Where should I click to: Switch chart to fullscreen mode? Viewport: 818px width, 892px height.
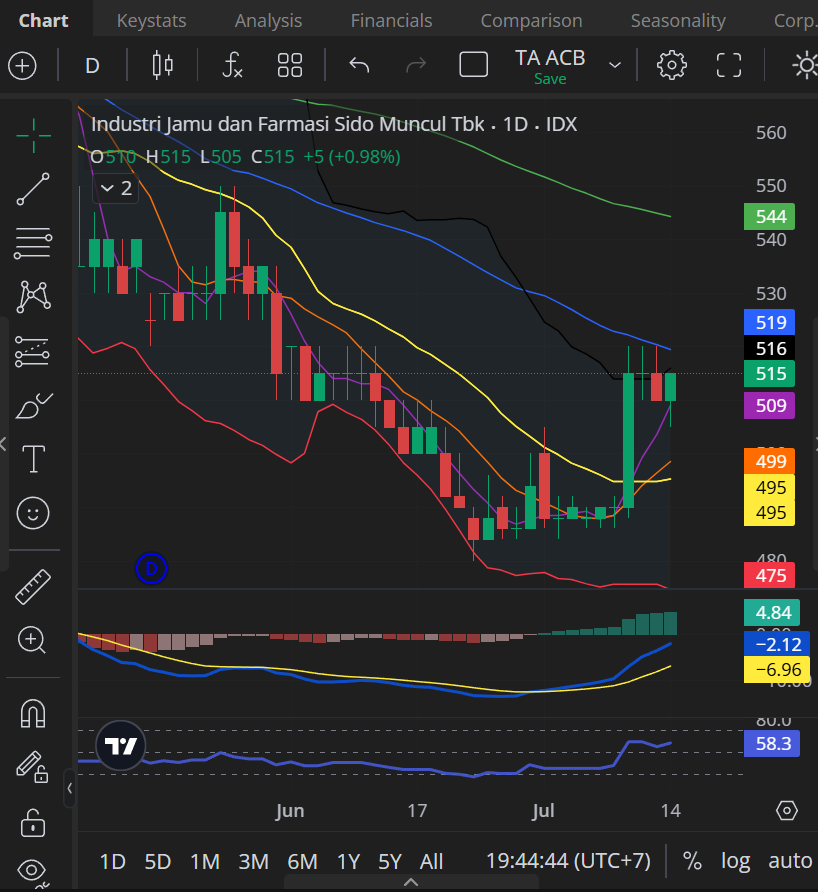(x=729, y=65)
